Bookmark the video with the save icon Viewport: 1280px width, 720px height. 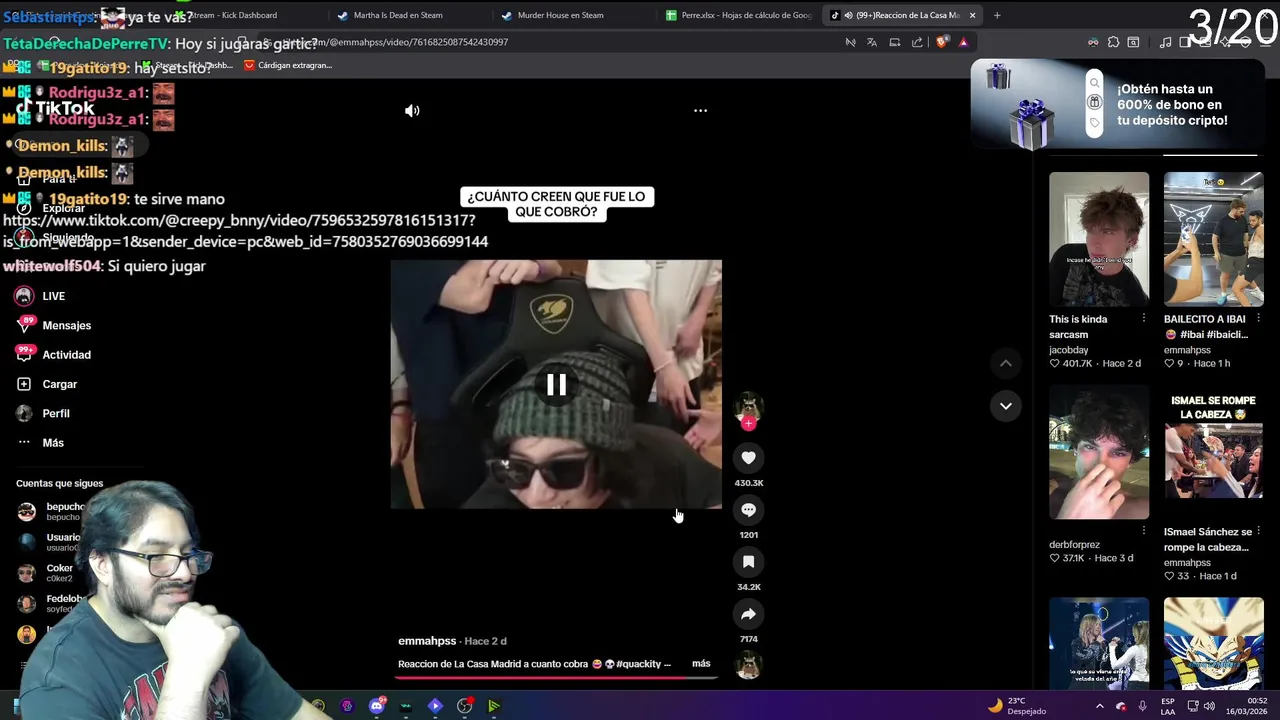[748, 562]
